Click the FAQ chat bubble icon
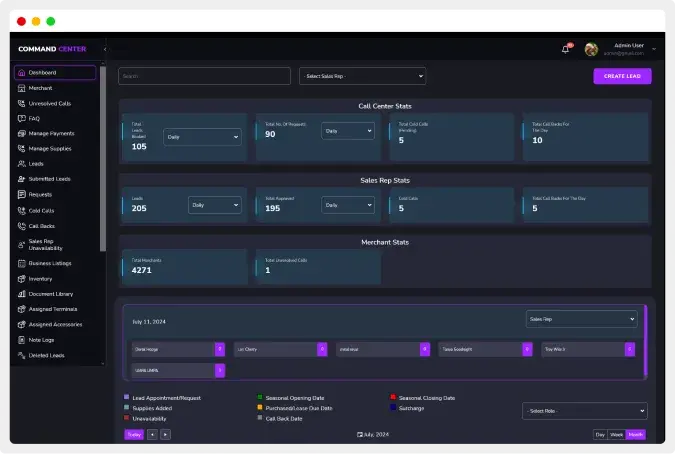The image size is (675, 454). (22, 118)
